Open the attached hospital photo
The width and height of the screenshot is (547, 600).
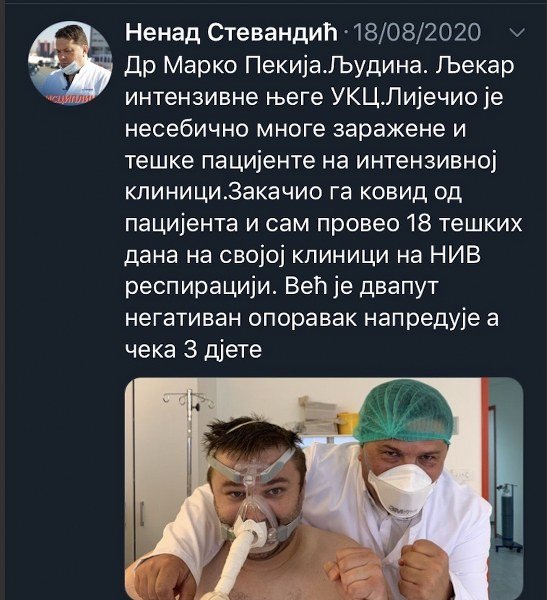coord(324,489)
